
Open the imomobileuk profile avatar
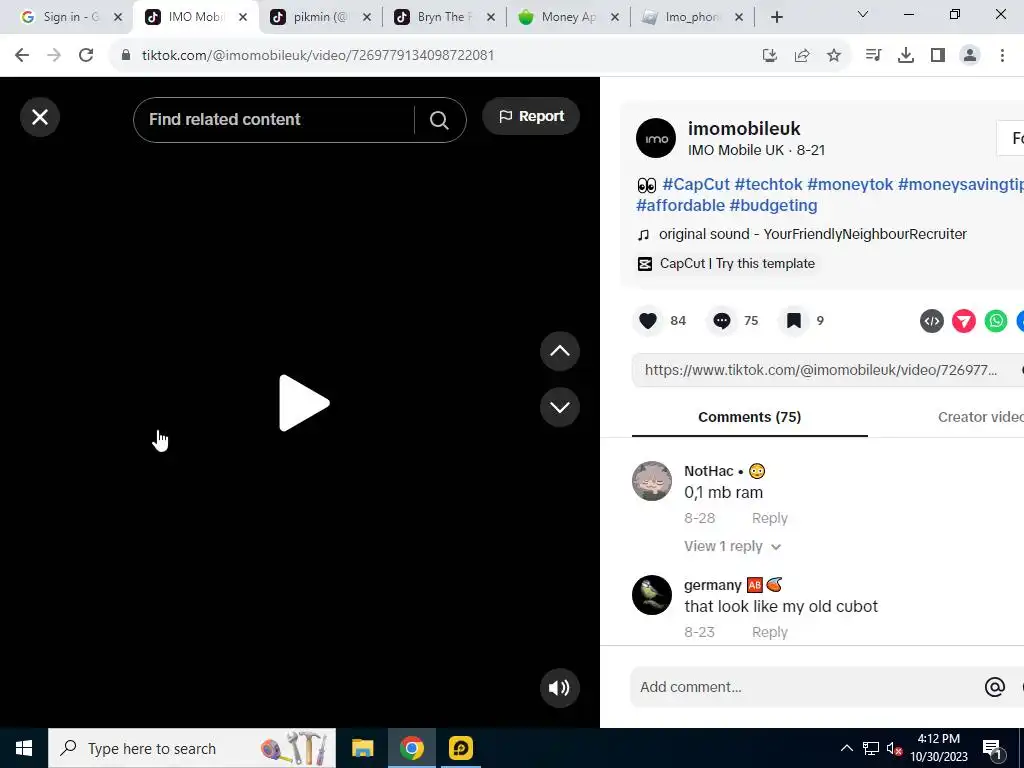pyautogui.click(x=656, y=138)
